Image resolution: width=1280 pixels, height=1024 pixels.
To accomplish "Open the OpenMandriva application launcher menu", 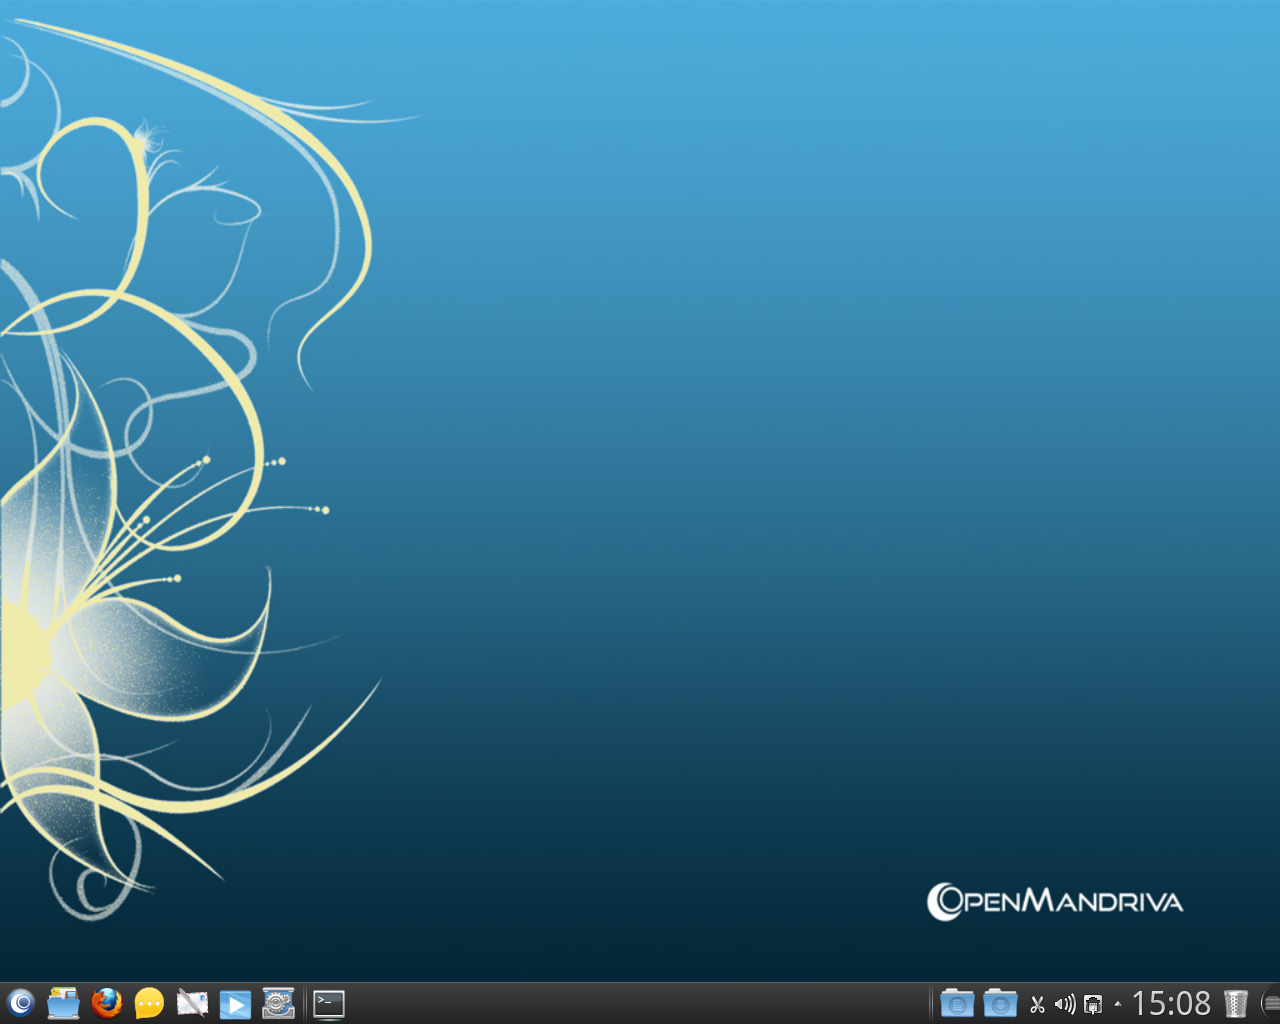I will point(20,1003).
